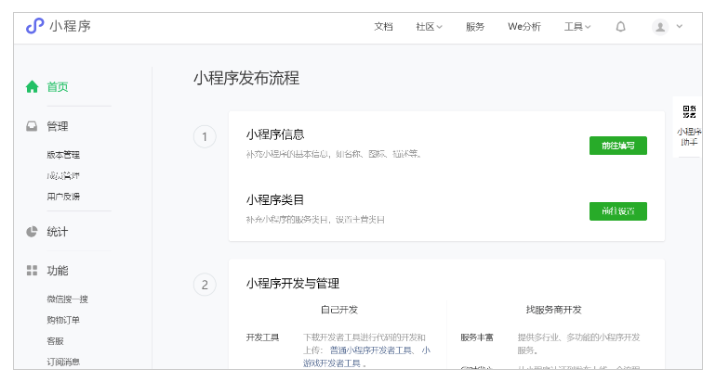Open 用户反馈 in the sidebar
Image resolution: width=713 pixels, height=383 pixels.
63,197
